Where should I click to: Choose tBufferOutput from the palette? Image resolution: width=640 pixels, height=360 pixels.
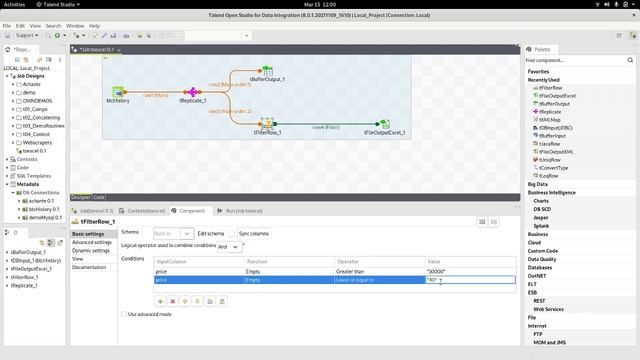click(554, 104)
